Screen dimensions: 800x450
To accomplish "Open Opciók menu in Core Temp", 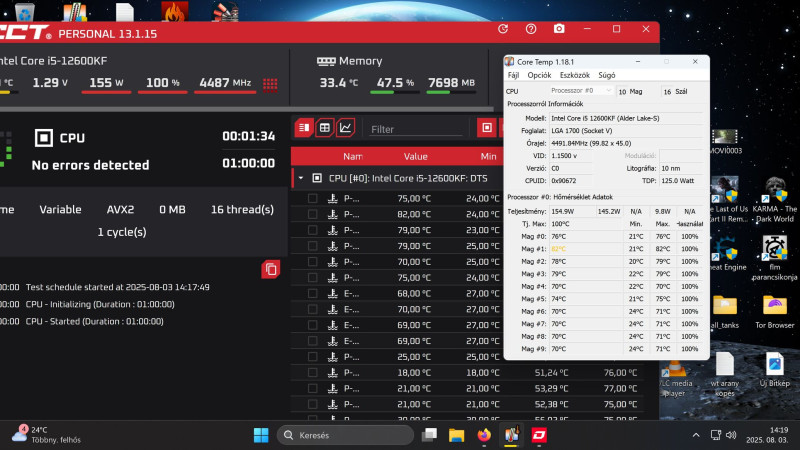I will click(539, 75).
